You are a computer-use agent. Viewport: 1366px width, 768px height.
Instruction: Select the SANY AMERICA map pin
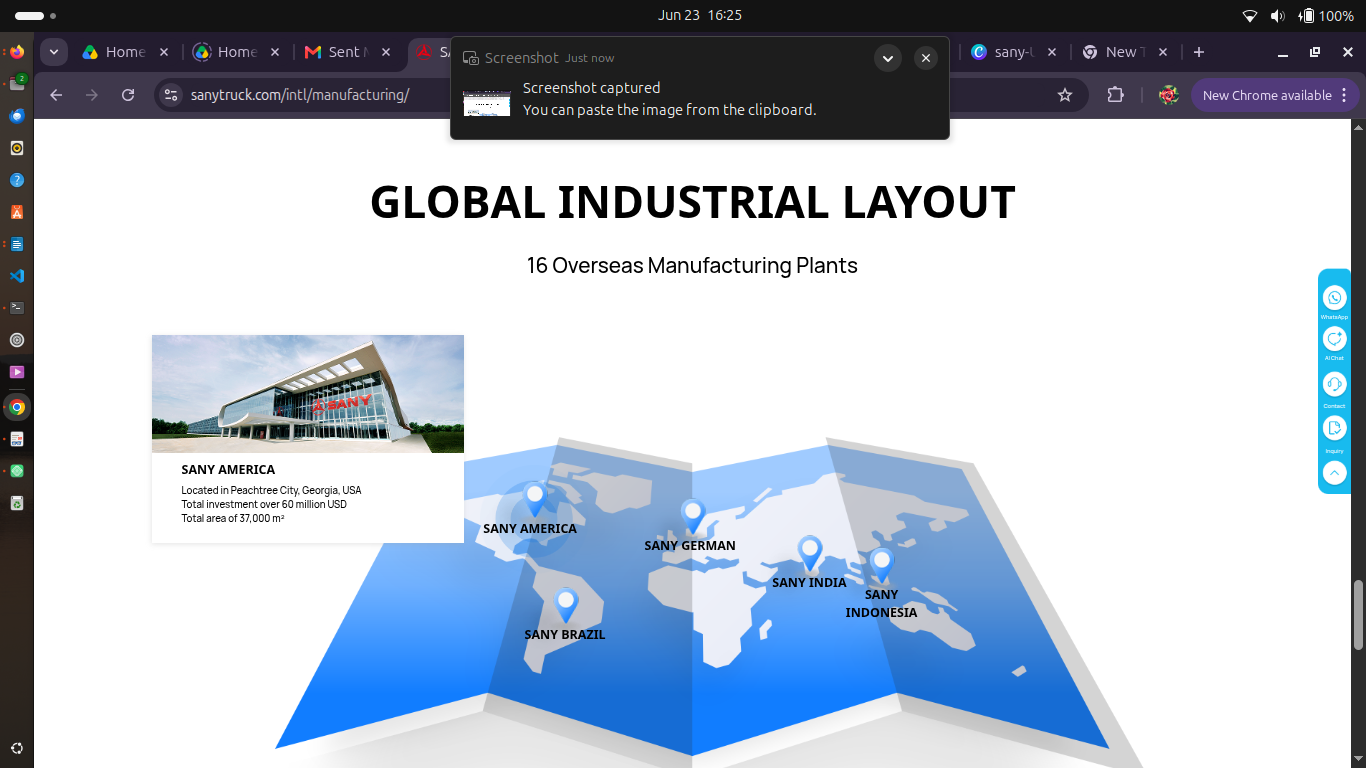(535, 498)
